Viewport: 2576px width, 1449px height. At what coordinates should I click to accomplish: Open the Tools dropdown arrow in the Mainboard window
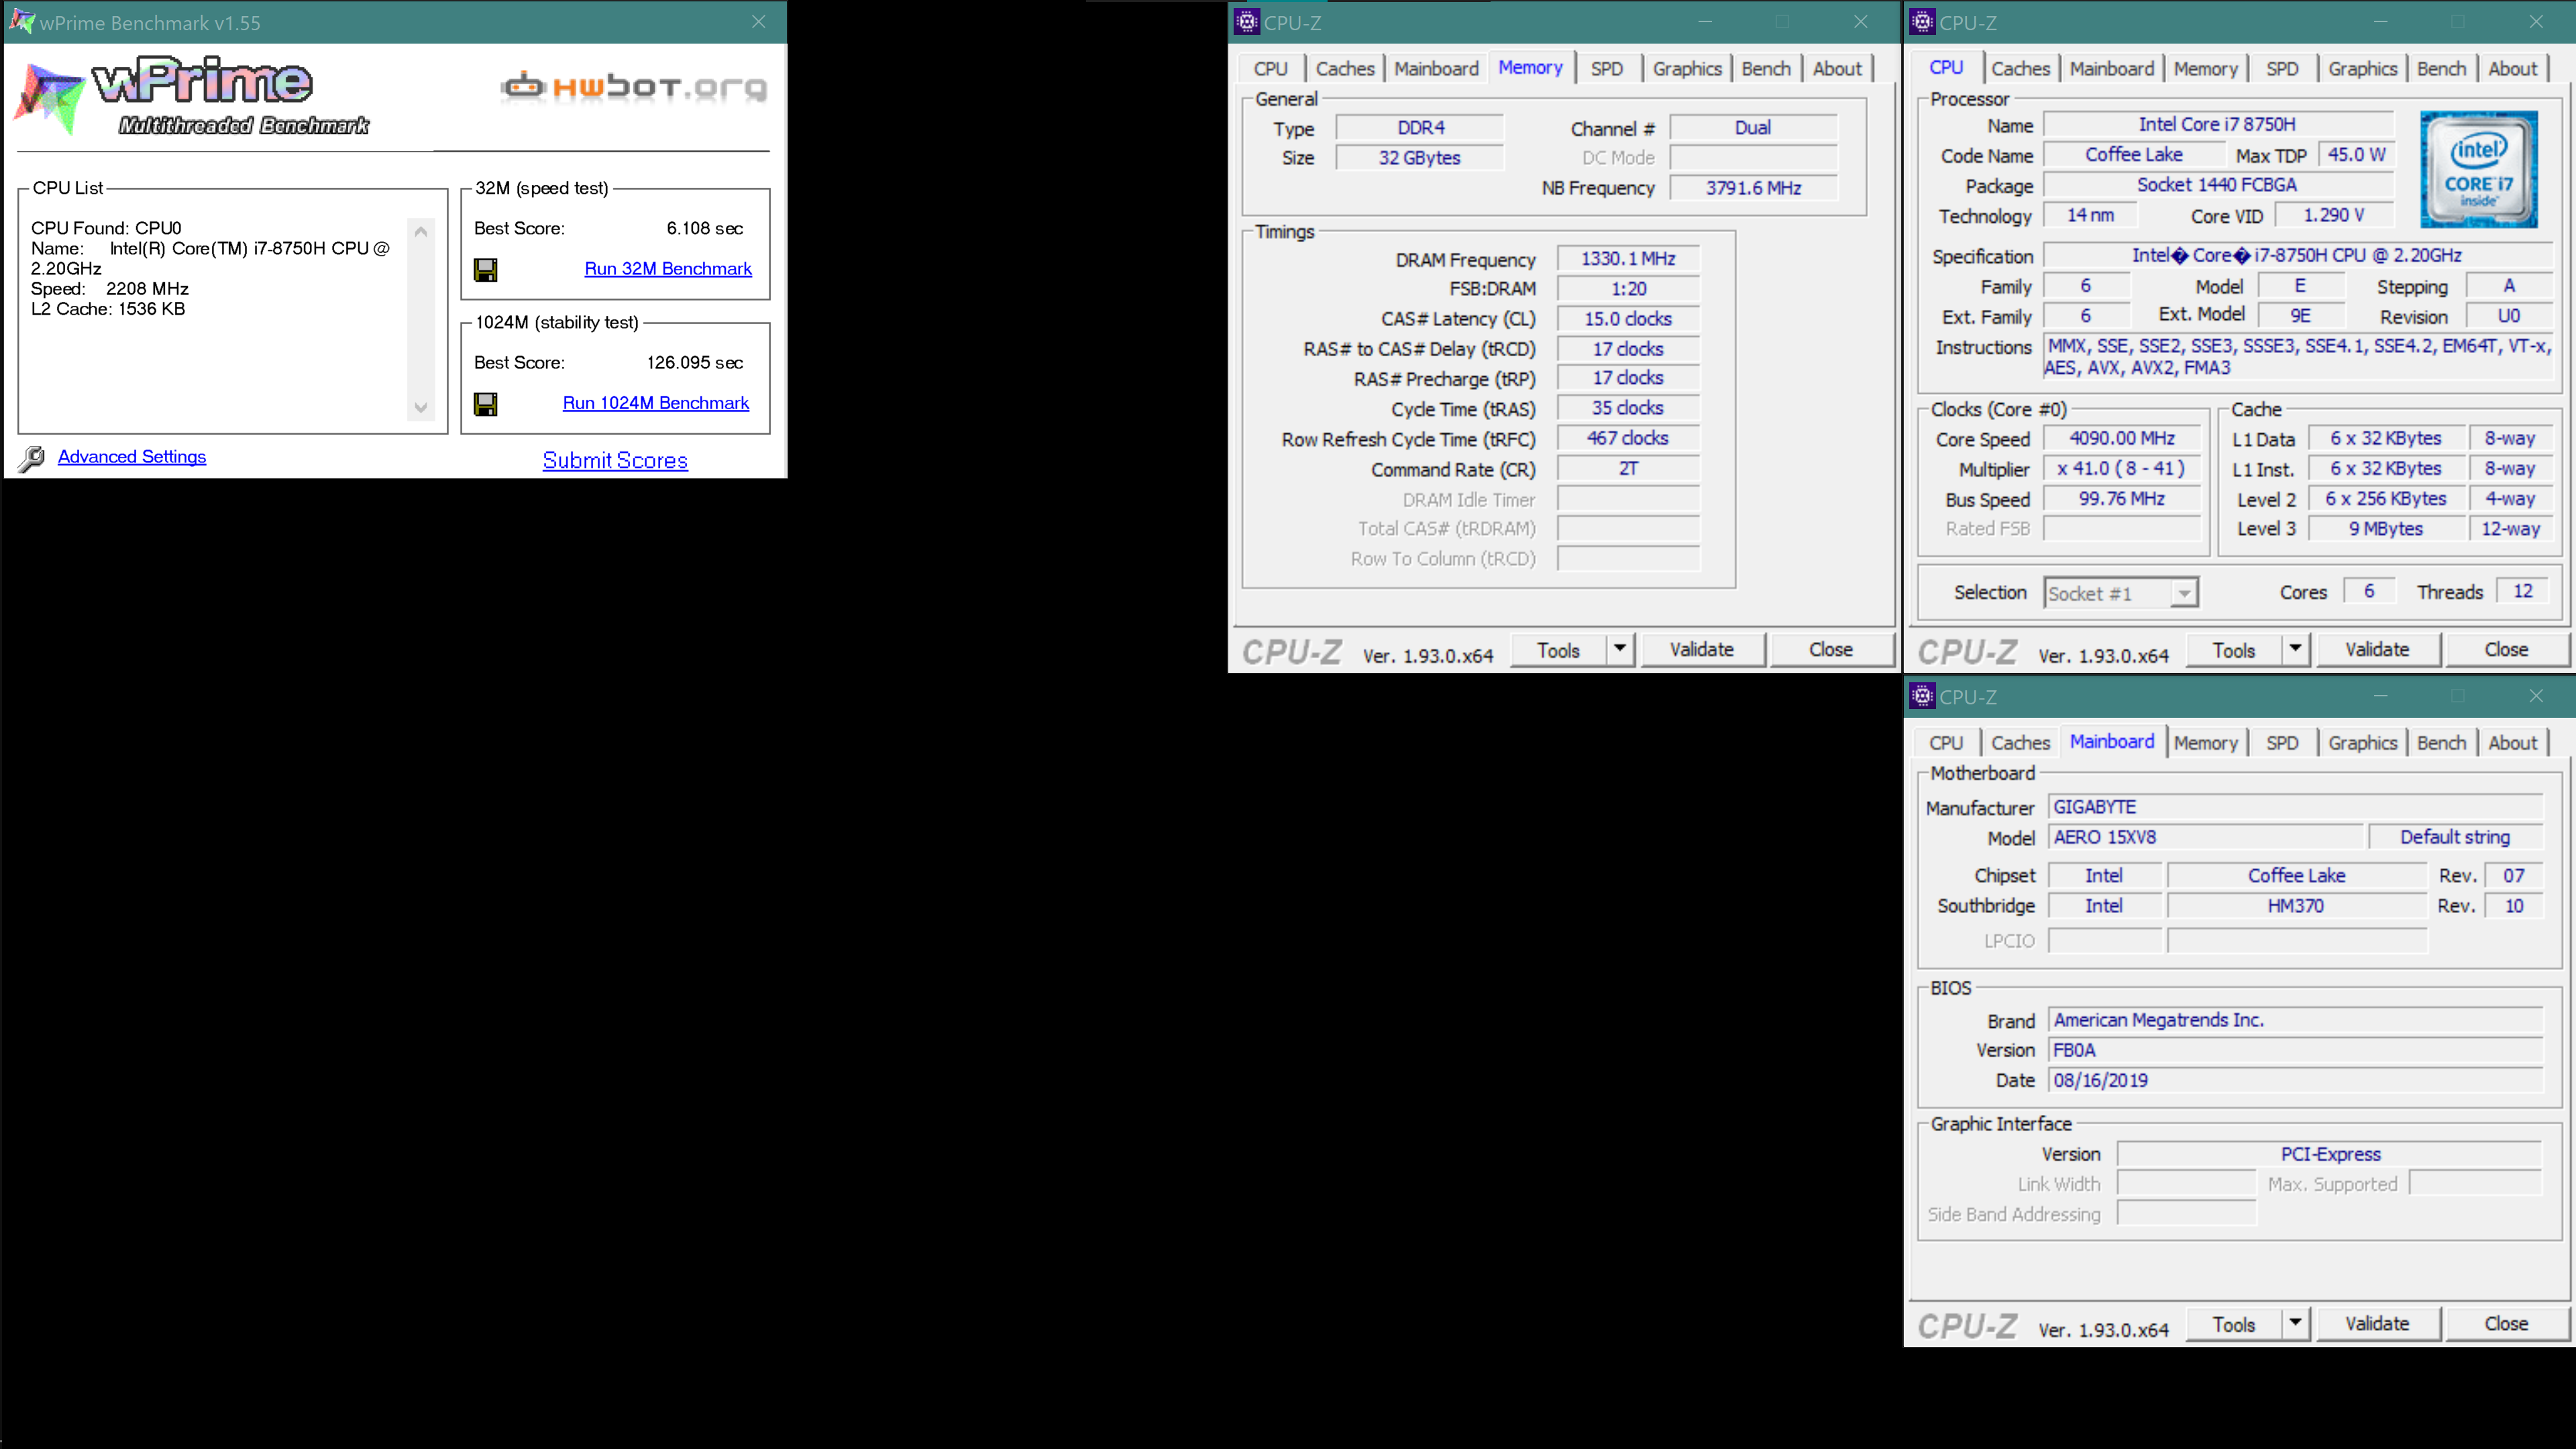click(2296, 1324)
